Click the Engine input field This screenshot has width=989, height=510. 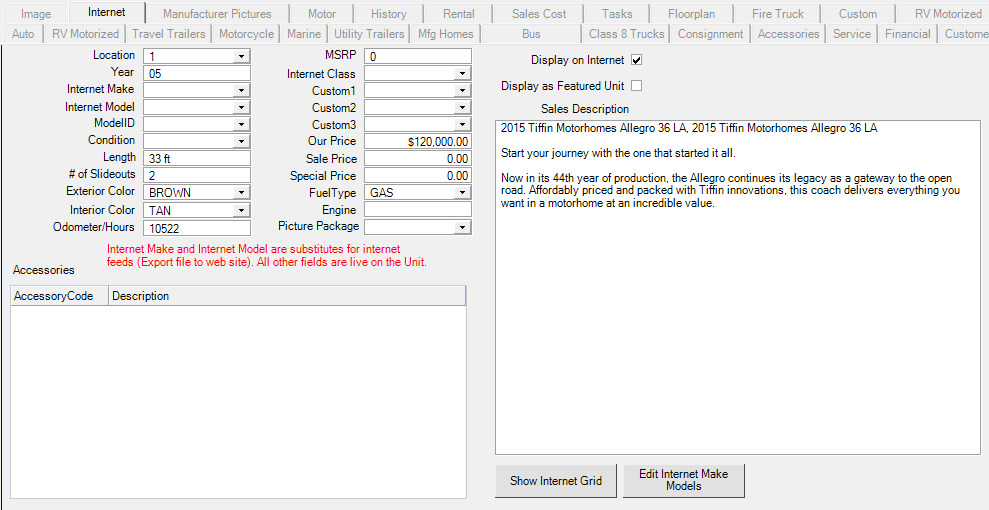click(418, 209)
